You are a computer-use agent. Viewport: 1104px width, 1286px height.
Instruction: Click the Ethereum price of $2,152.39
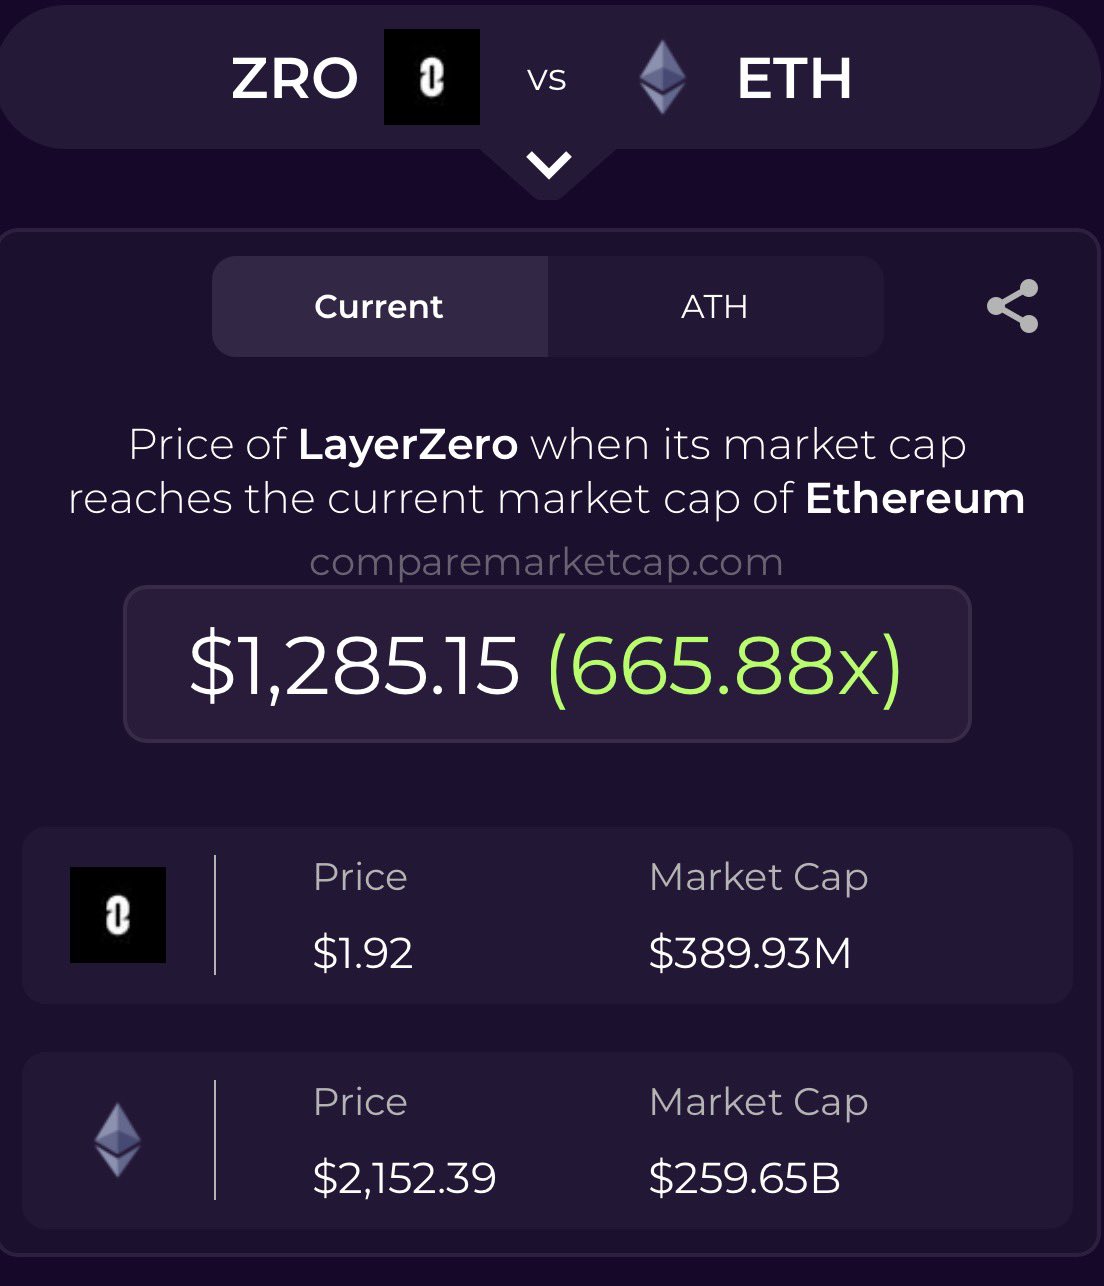404,1178
